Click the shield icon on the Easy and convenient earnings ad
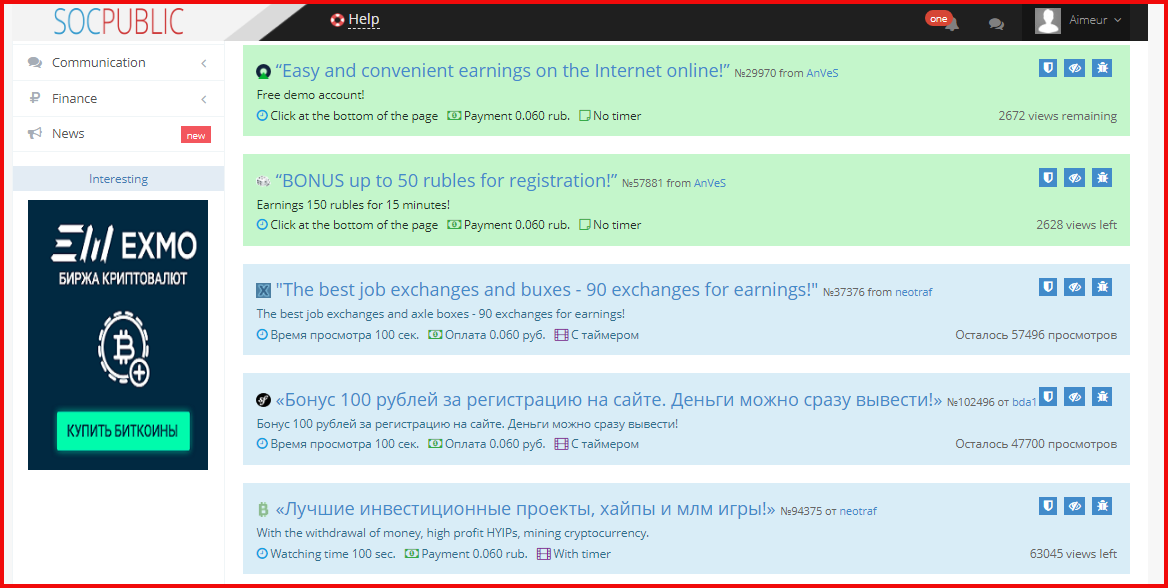The height and width of the screenshot is (588, 1168). (1048, 68)
